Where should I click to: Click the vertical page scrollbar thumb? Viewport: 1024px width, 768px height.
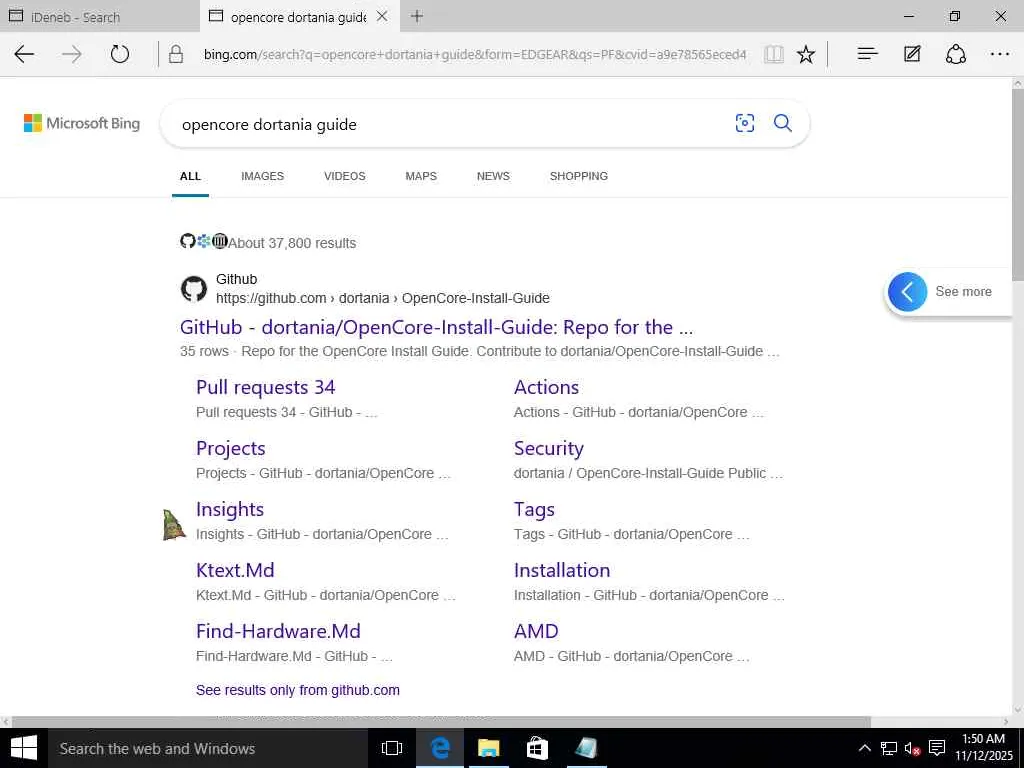[1017, 185]
